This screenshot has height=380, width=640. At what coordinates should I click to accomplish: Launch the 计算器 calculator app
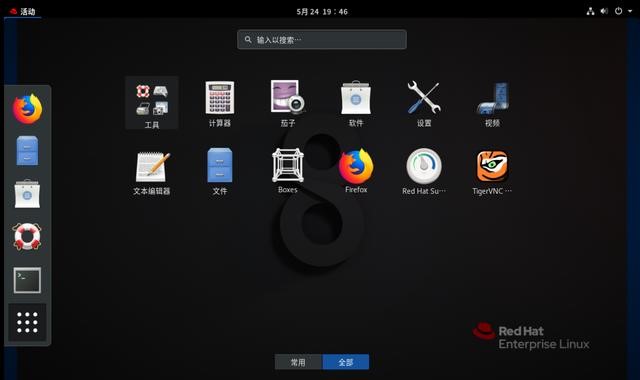click(220, 103)
